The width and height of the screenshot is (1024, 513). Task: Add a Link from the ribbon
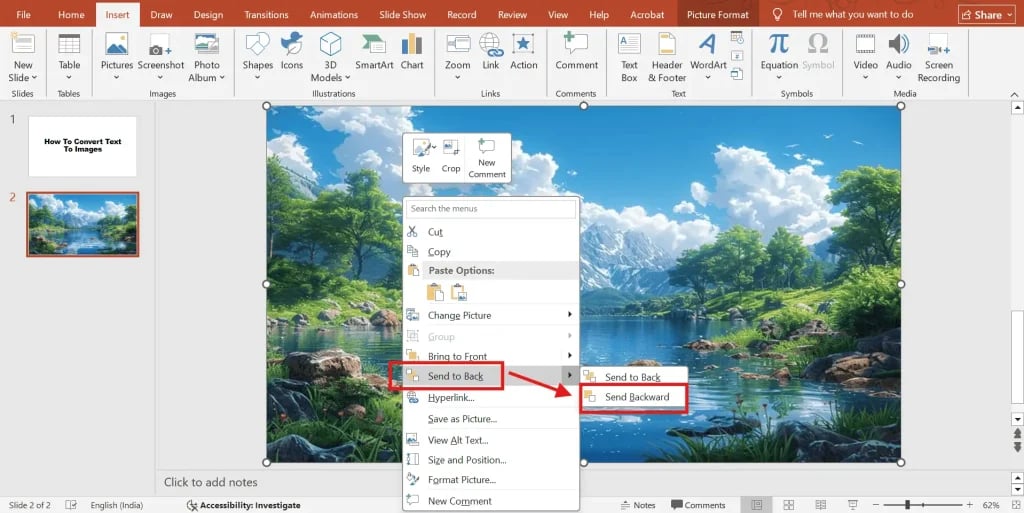490,51
